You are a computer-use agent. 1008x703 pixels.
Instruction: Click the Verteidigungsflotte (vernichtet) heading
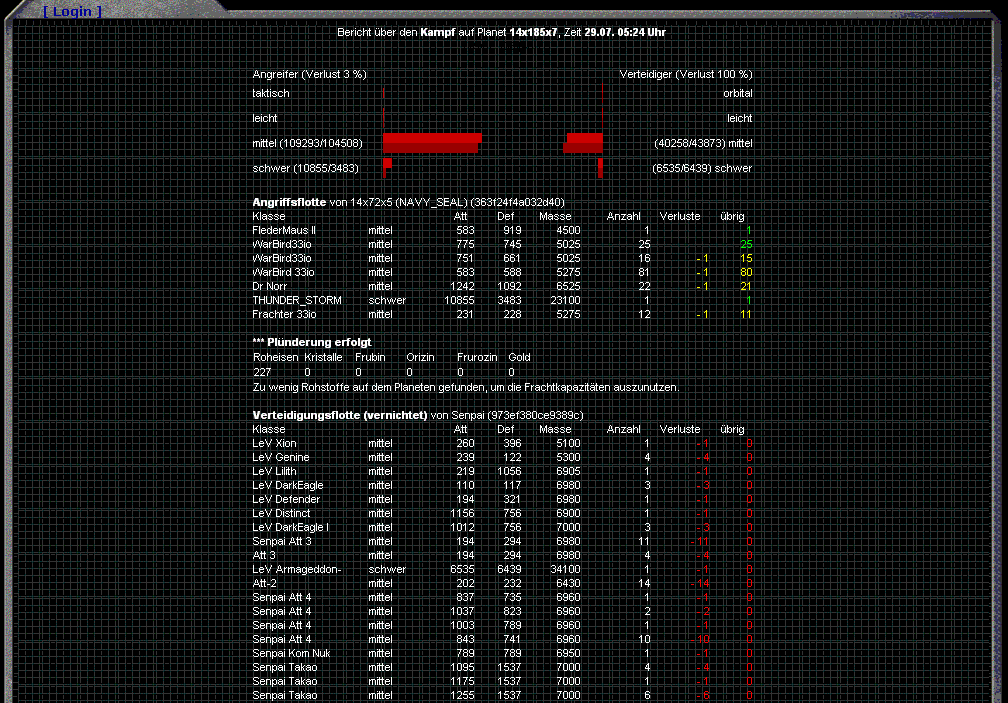[340, 415]
